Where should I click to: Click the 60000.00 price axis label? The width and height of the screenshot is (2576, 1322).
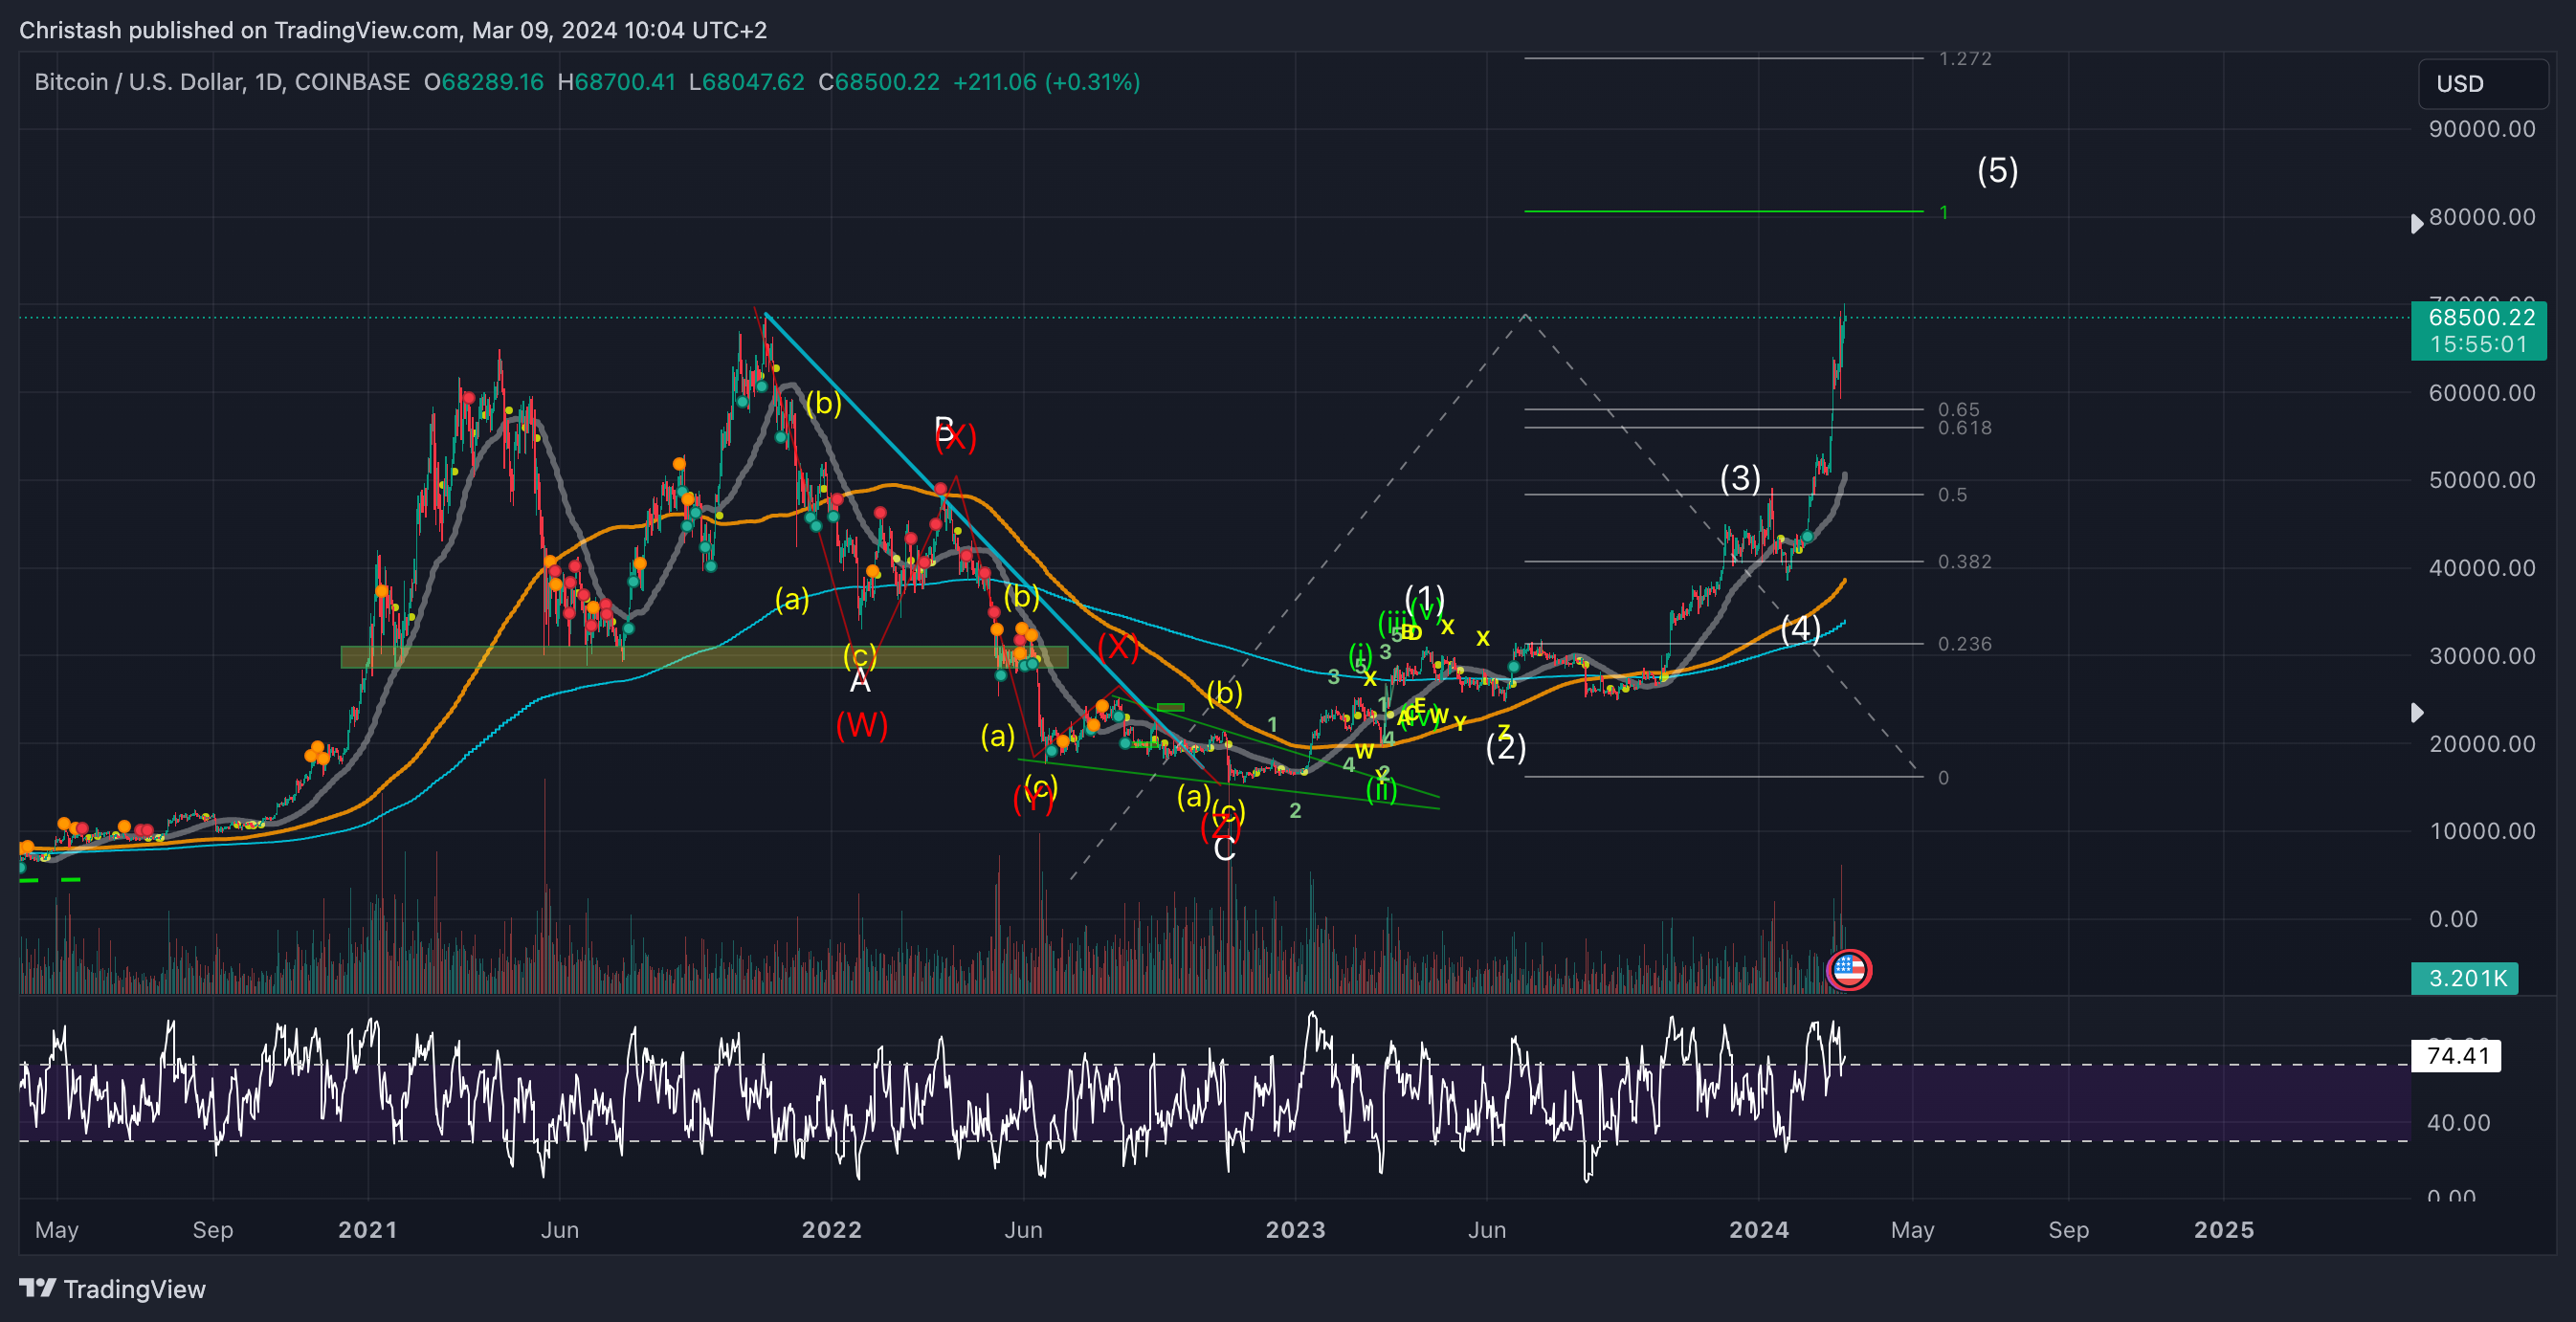[x=2482, y=393]
